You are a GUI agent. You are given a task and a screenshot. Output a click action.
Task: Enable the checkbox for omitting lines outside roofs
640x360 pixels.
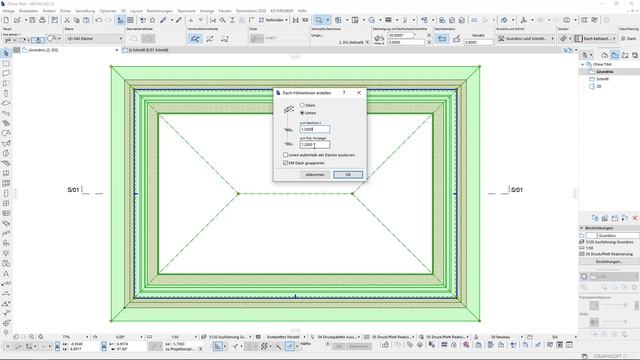tap(285, 155)
